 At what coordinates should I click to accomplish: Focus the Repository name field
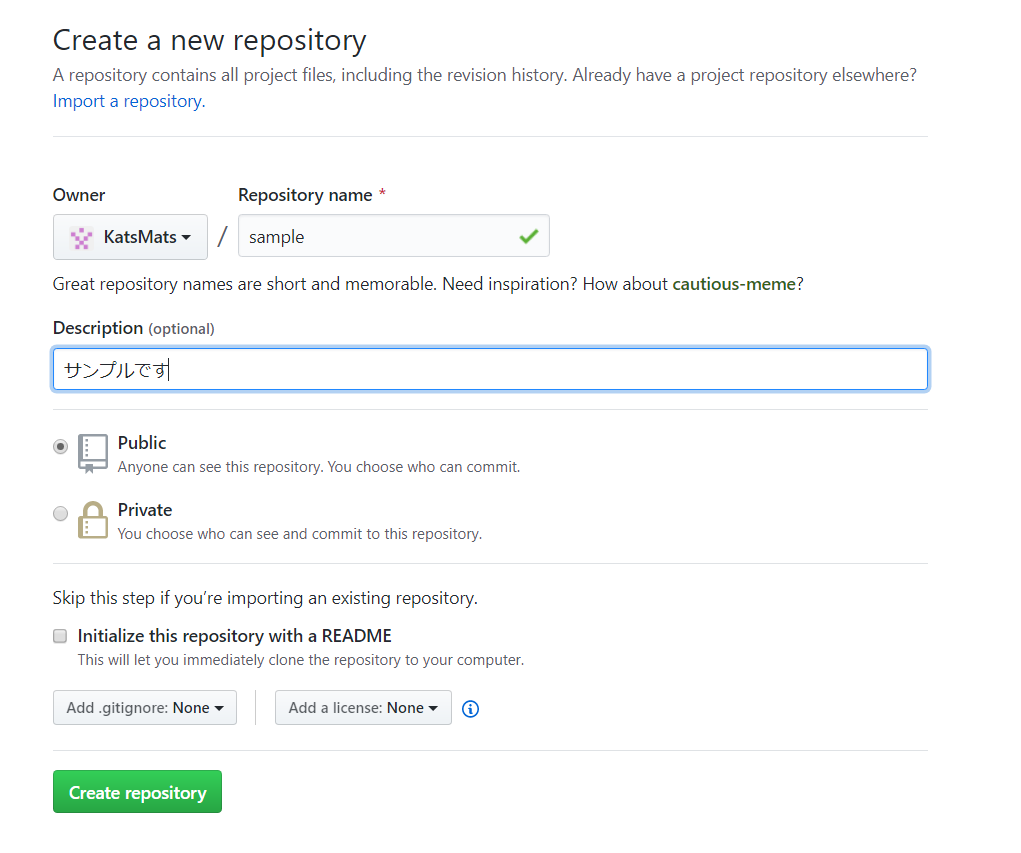pos(393,236)
